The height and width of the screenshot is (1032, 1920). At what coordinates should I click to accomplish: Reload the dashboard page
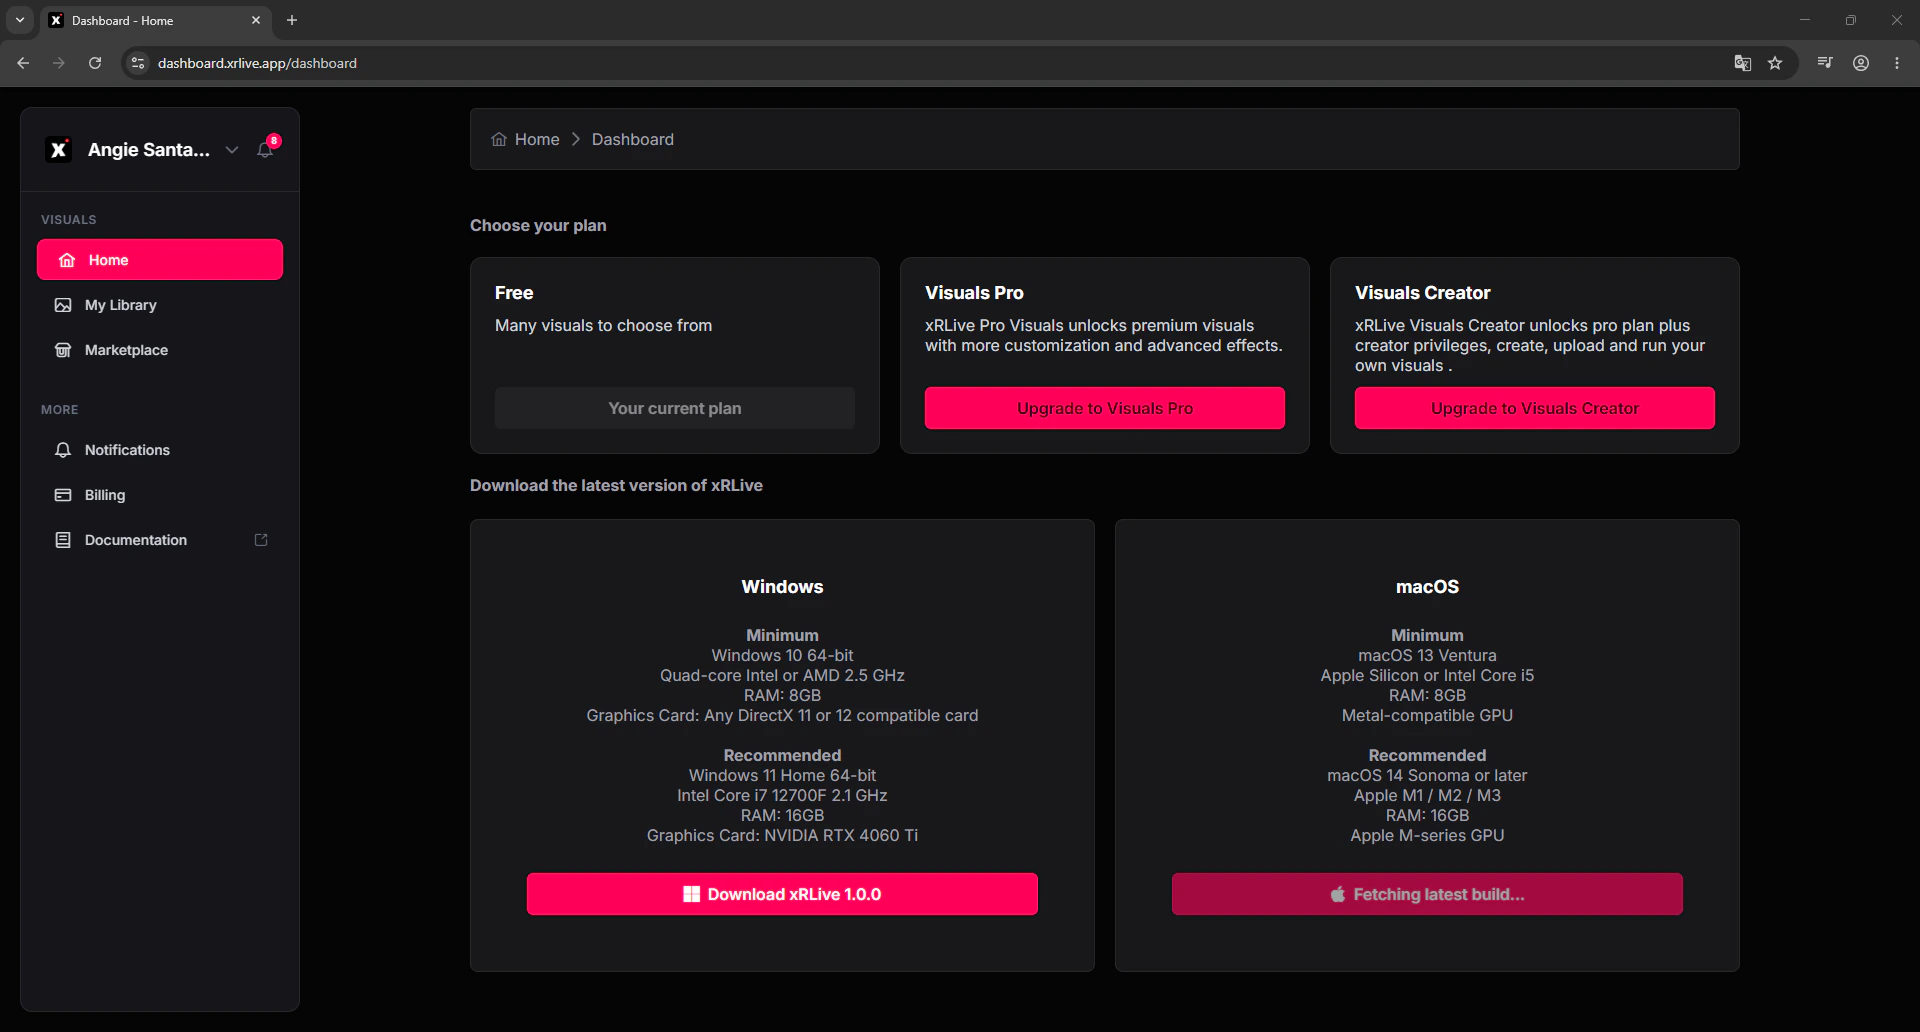(95, 63)
